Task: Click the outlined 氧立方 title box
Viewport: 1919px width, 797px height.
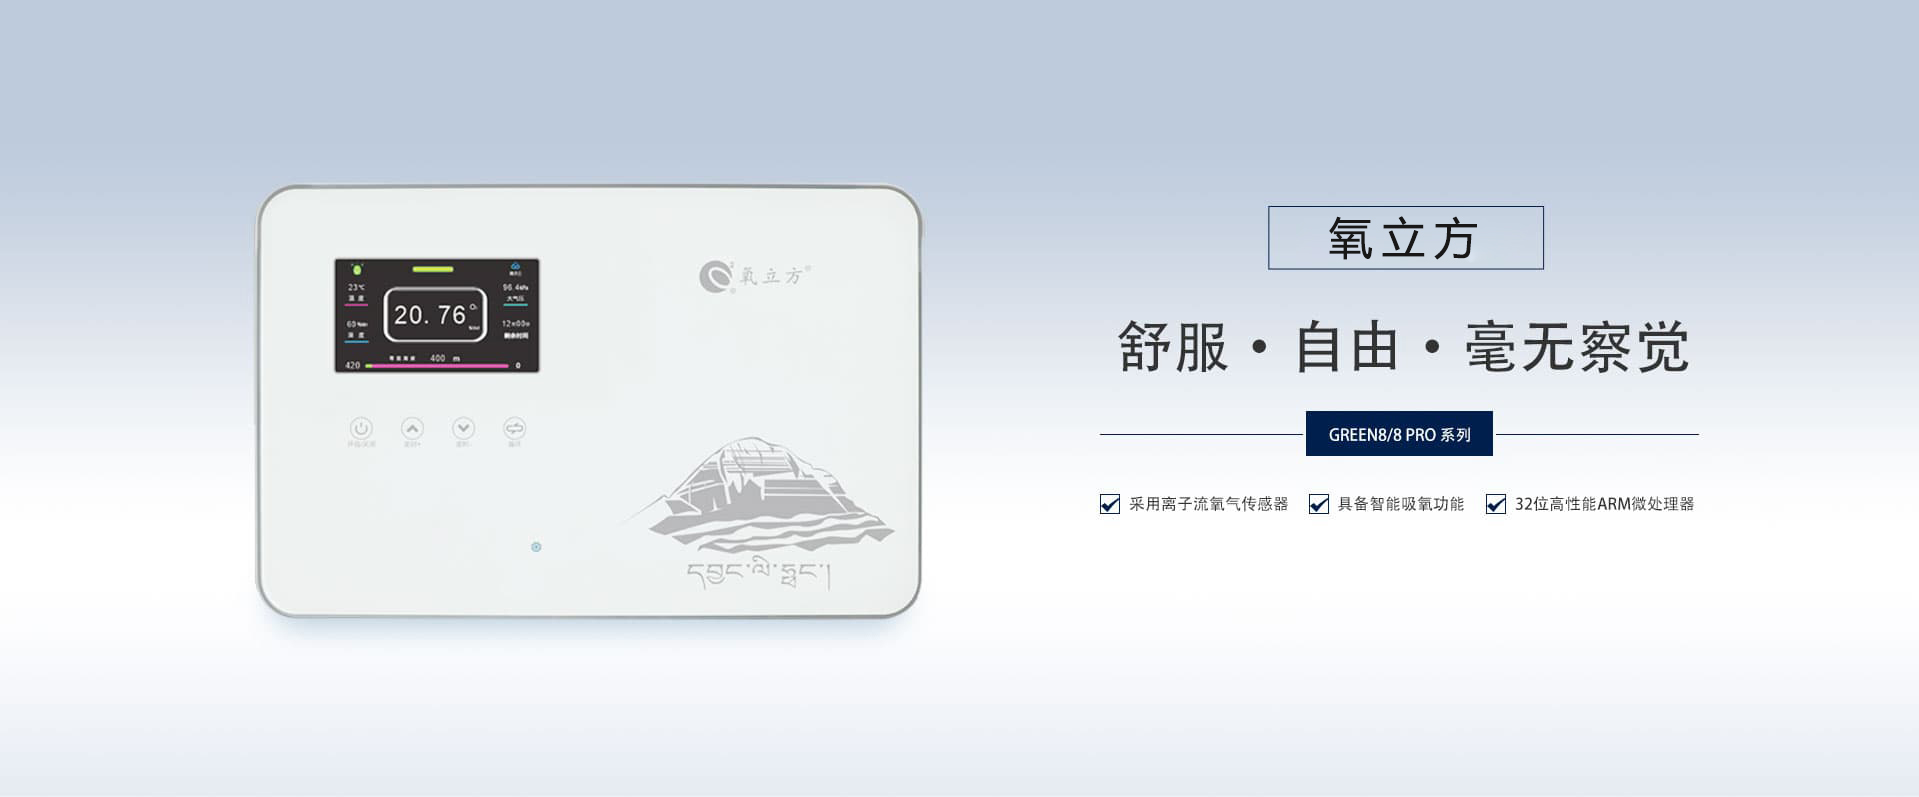Action: point(1405,238)
